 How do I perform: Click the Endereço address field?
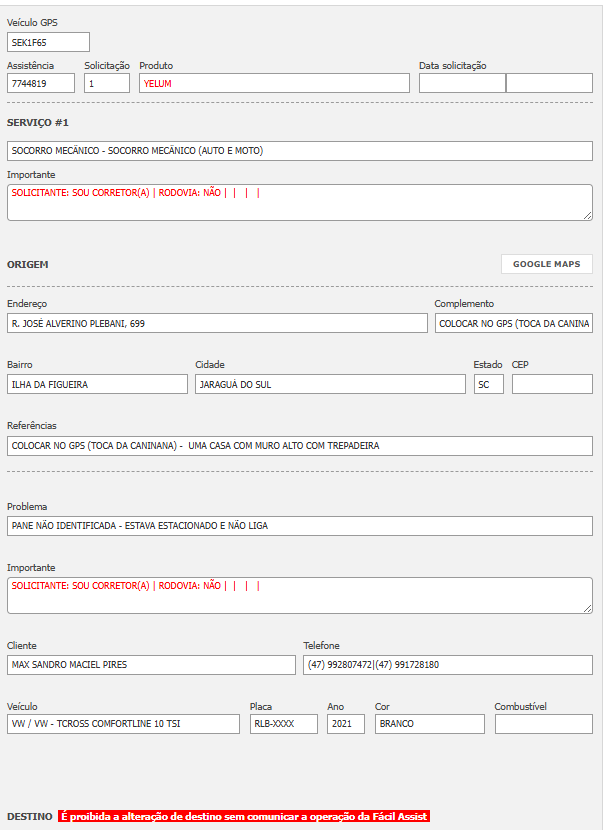point(217,323)
